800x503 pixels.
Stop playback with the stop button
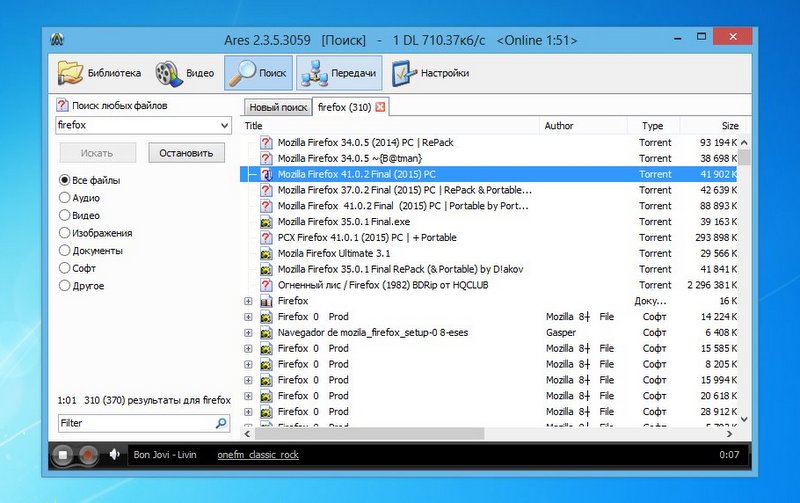pos(63,455)
